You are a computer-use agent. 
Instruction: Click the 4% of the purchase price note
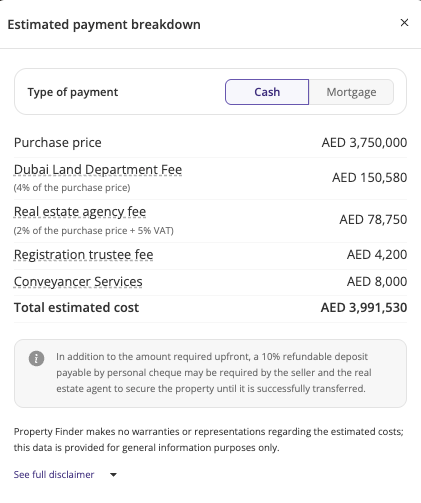tap(72, 188)
